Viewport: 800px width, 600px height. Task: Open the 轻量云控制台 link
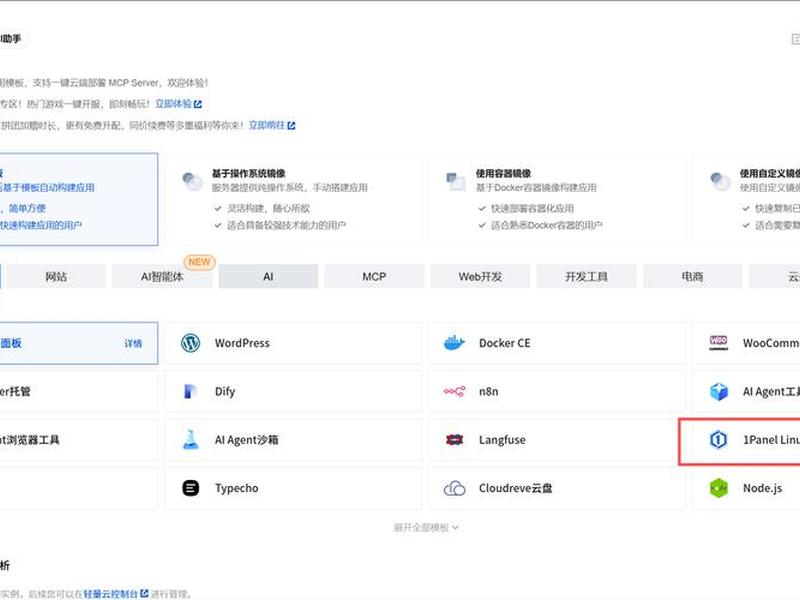(111, 593)
